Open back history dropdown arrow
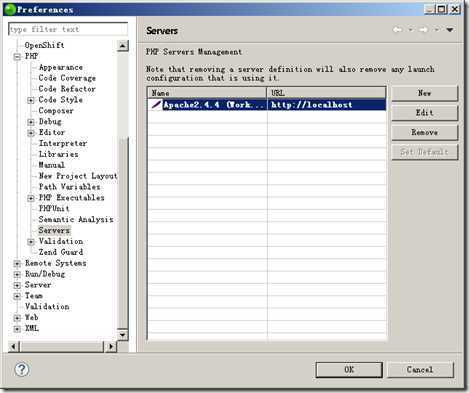This screenshot has width=469, height=393. (x=411, y=30)
